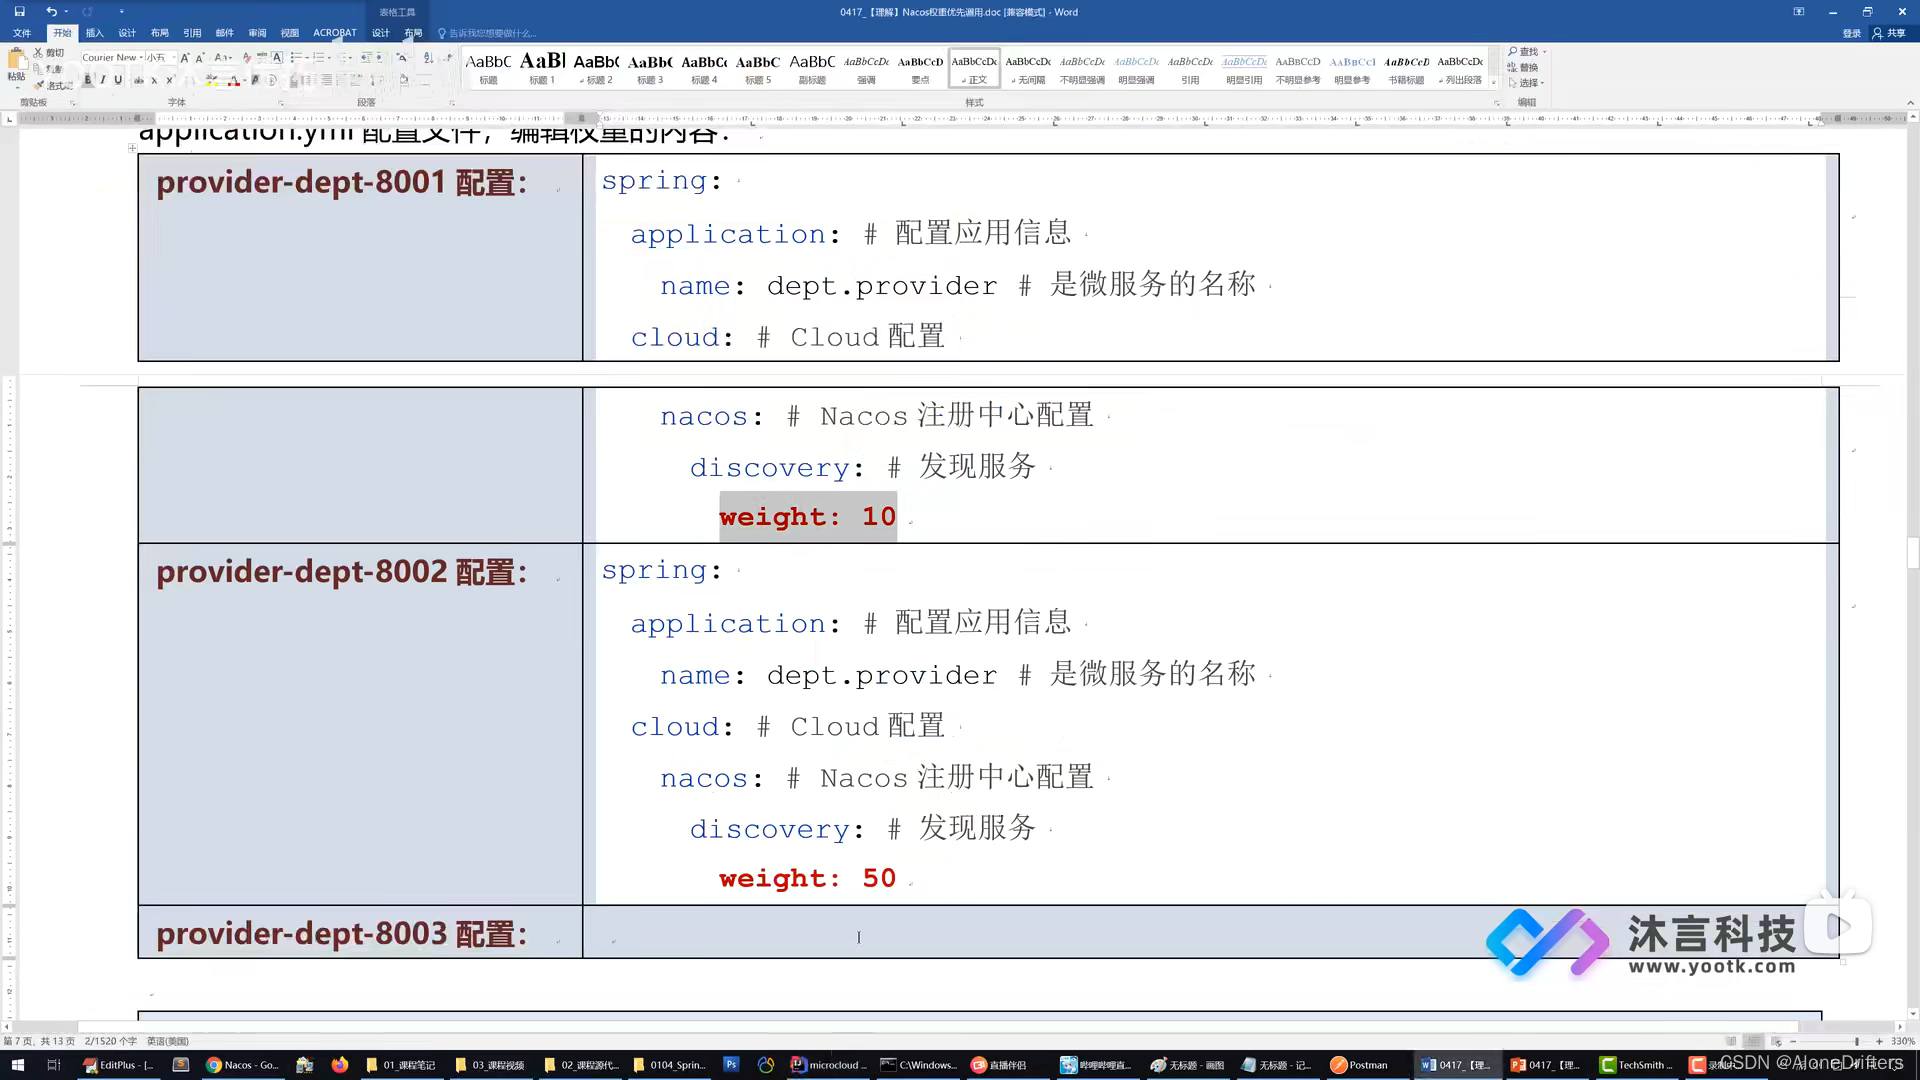
Task: Click the Cut (剪切) scissors icon
Action: (x=39, y=52)
